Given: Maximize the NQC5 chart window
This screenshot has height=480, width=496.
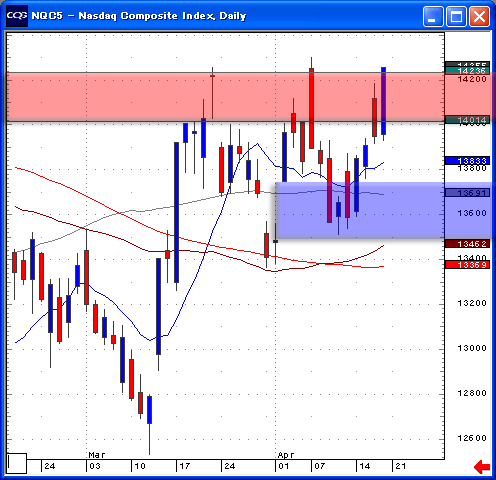Looking at the screenshot, I should 456,16.
